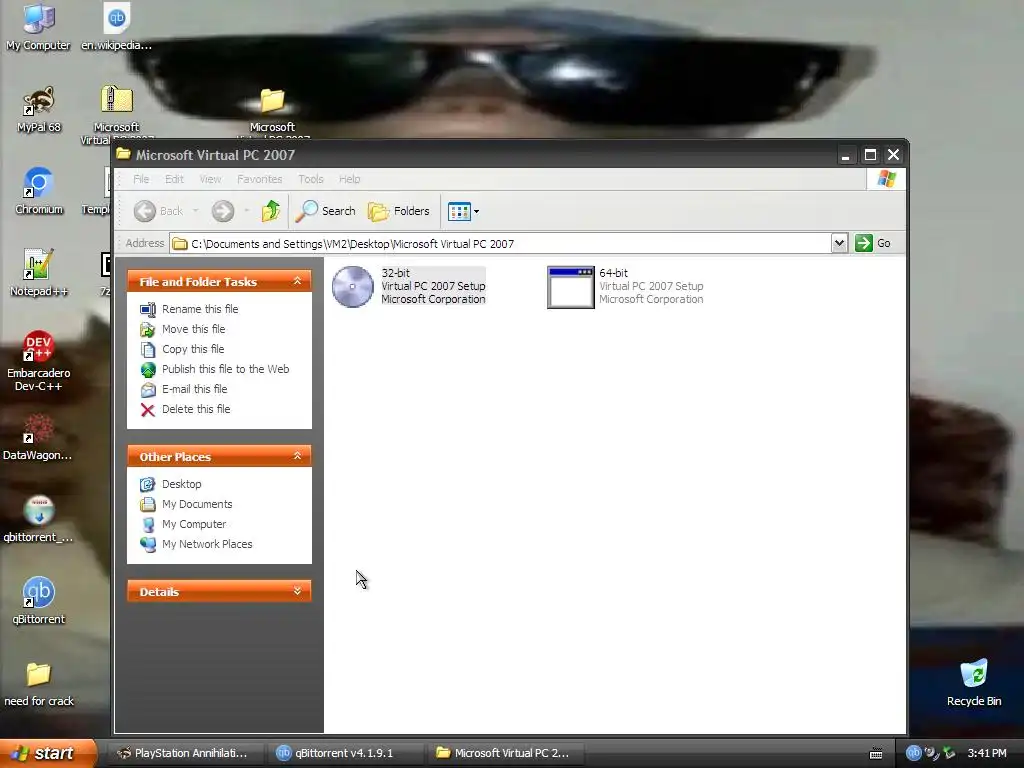This screenshot has height=768, width=1024.
Task: Collapse the Other Places panel
Action: coord(297,456)
